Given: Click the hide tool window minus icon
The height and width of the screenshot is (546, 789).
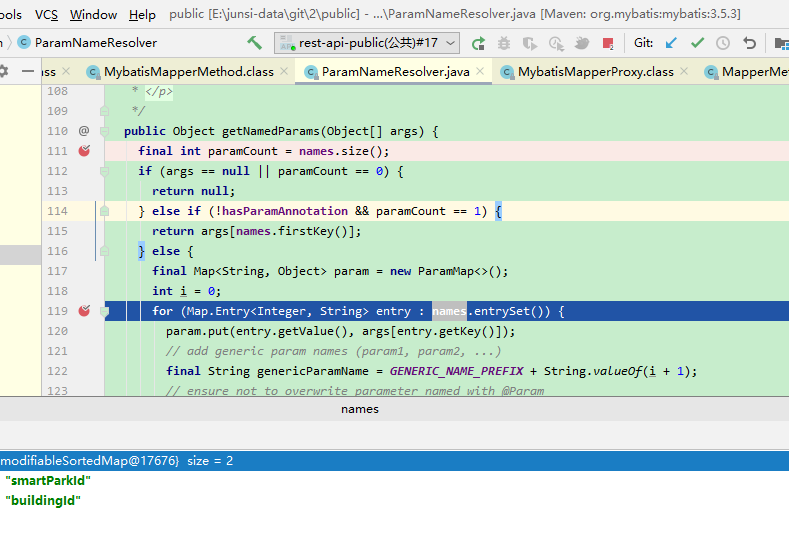Looking at the screenshot, I should [x=28, y=71].
